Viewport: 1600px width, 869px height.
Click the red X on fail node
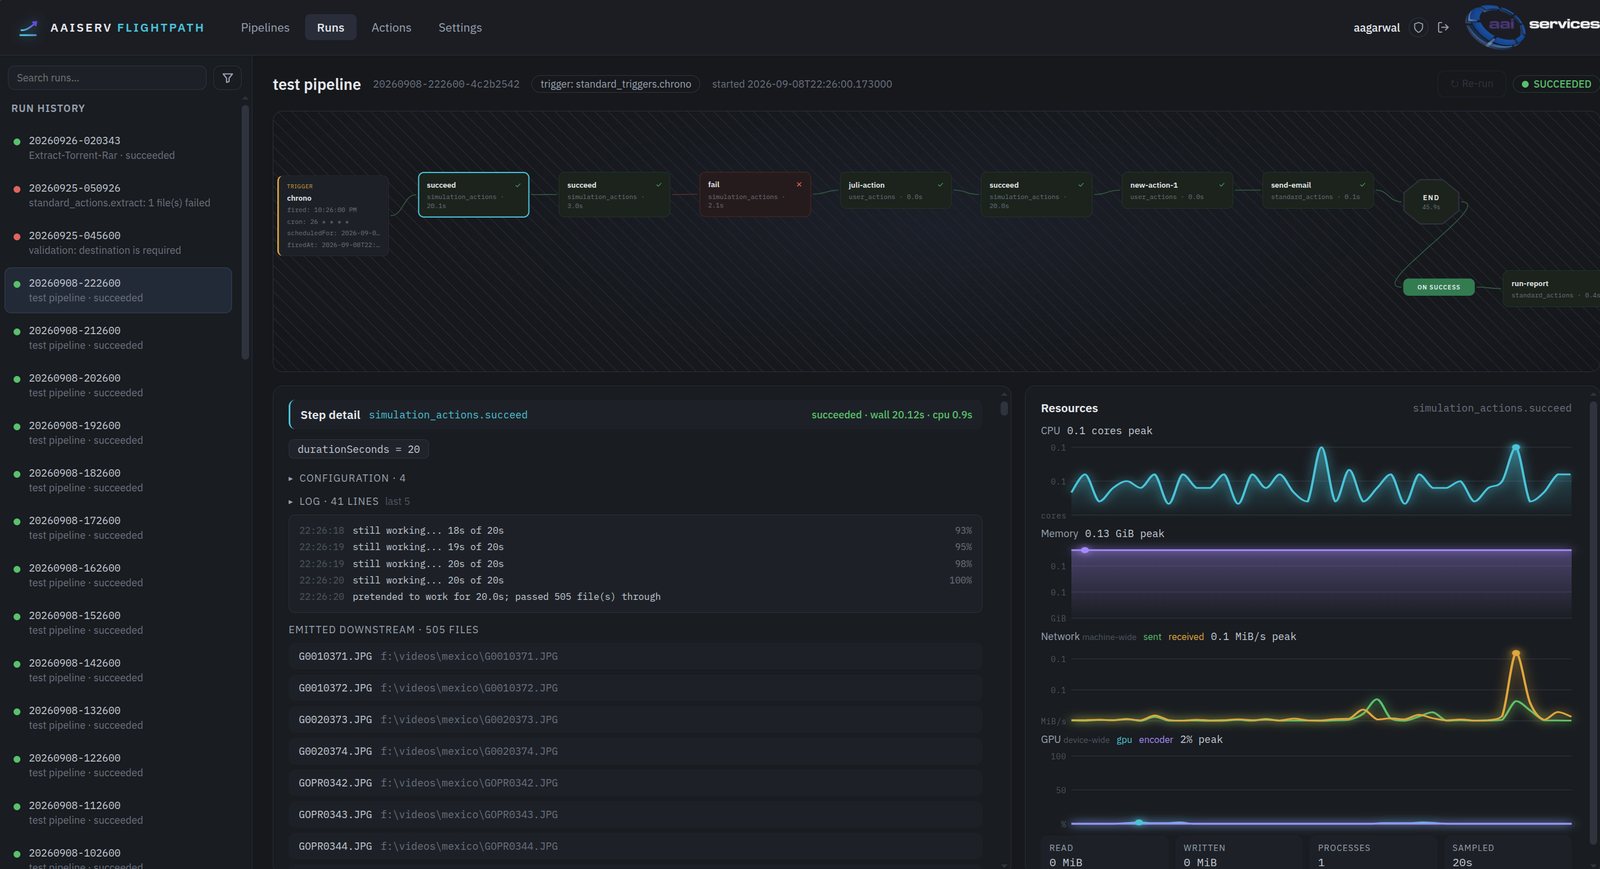pyautogui.click(x=799, y=185)
